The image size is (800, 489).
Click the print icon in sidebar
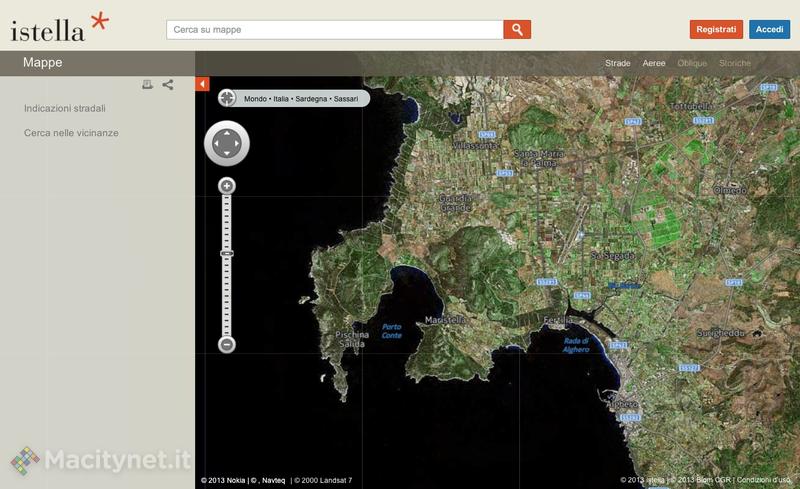pyautogui.click(x=147, y=84)
